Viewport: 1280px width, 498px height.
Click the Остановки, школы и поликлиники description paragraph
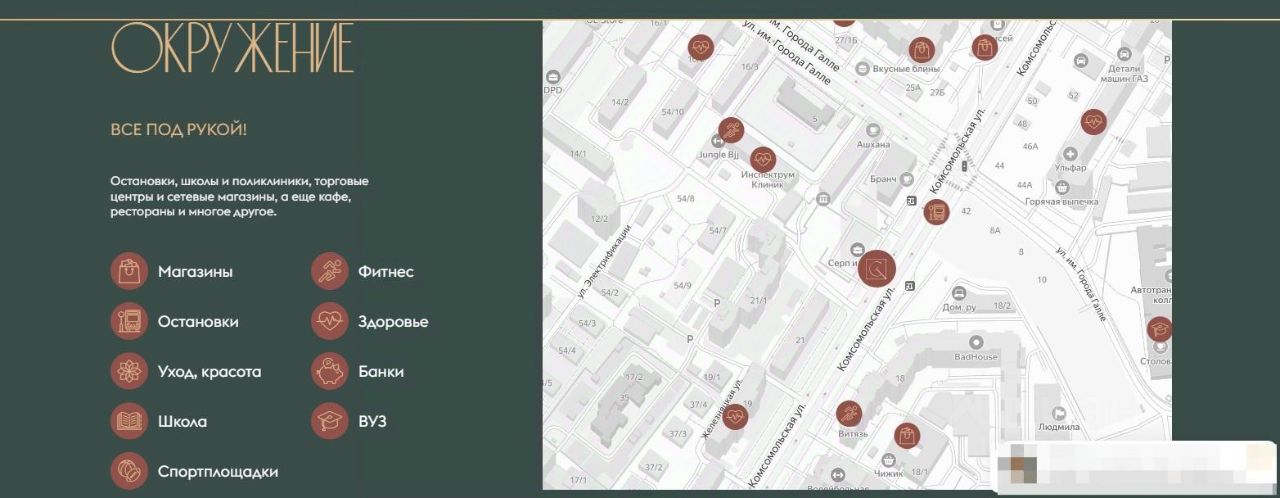point(240,197)
